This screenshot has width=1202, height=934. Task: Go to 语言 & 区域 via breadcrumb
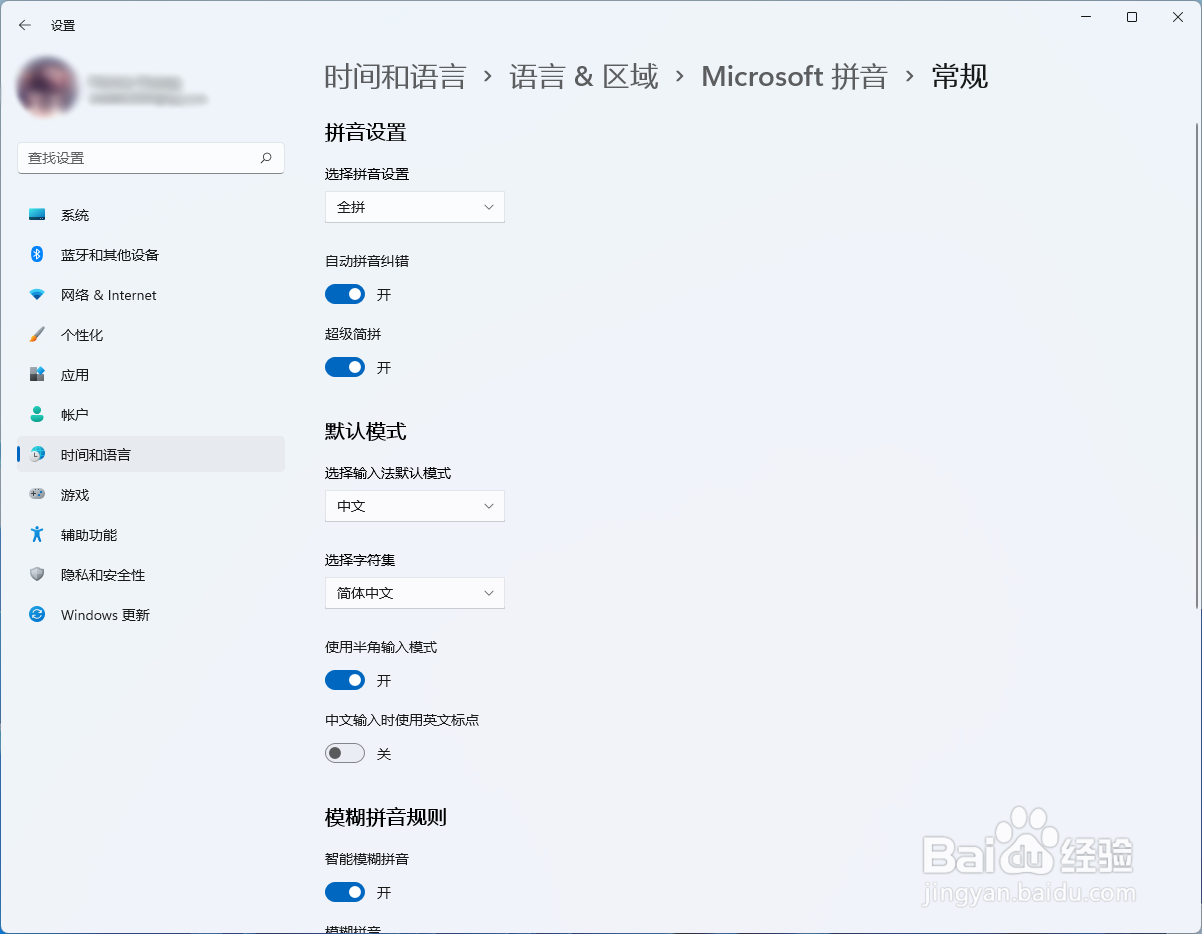583,76
